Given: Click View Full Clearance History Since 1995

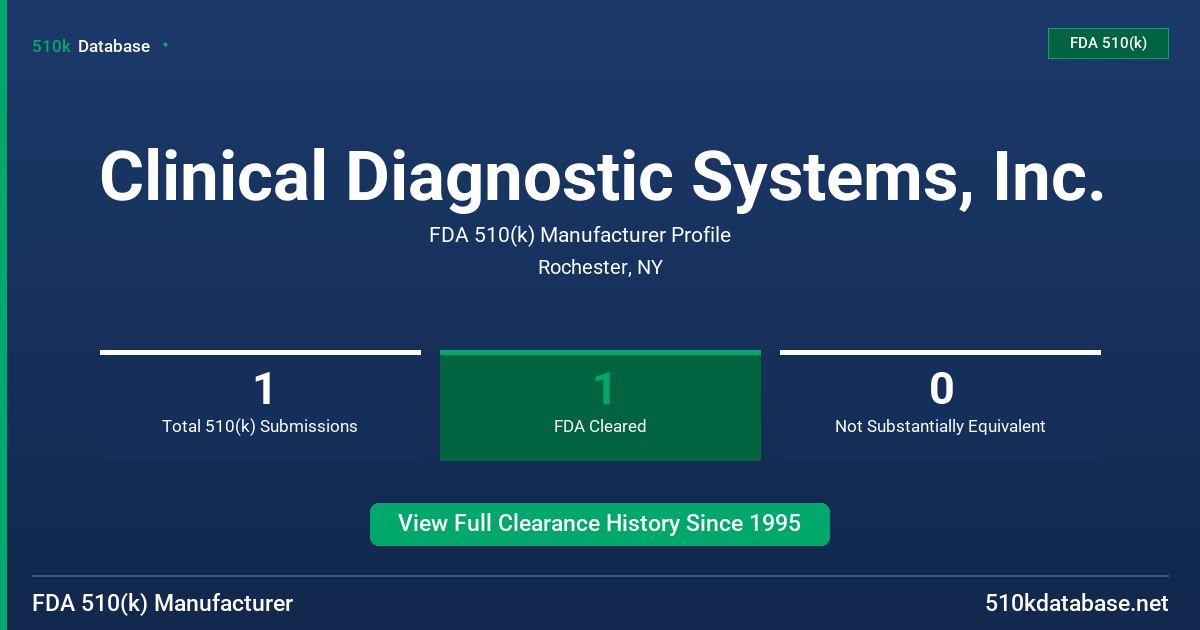Looking at the screenshot, I should pos(600,524).
